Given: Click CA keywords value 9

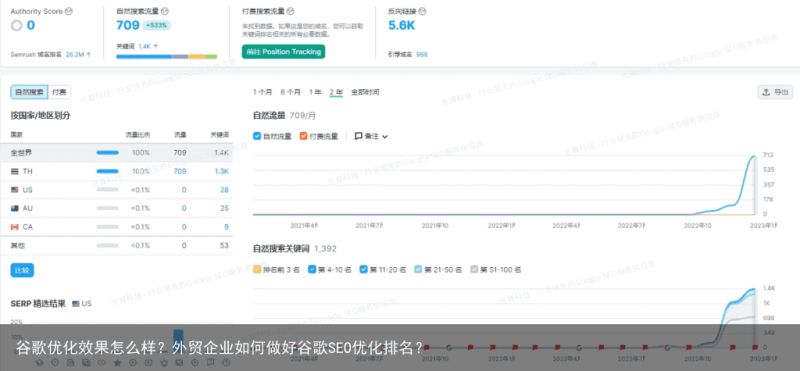Looking at the screenshot, I should [x=227, y=227].
